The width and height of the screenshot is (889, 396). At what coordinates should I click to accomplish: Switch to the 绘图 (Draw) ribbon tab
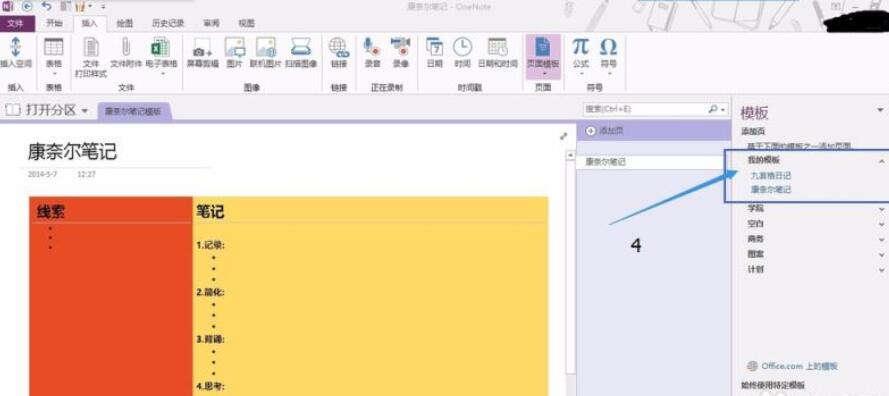tap(124, 23)
